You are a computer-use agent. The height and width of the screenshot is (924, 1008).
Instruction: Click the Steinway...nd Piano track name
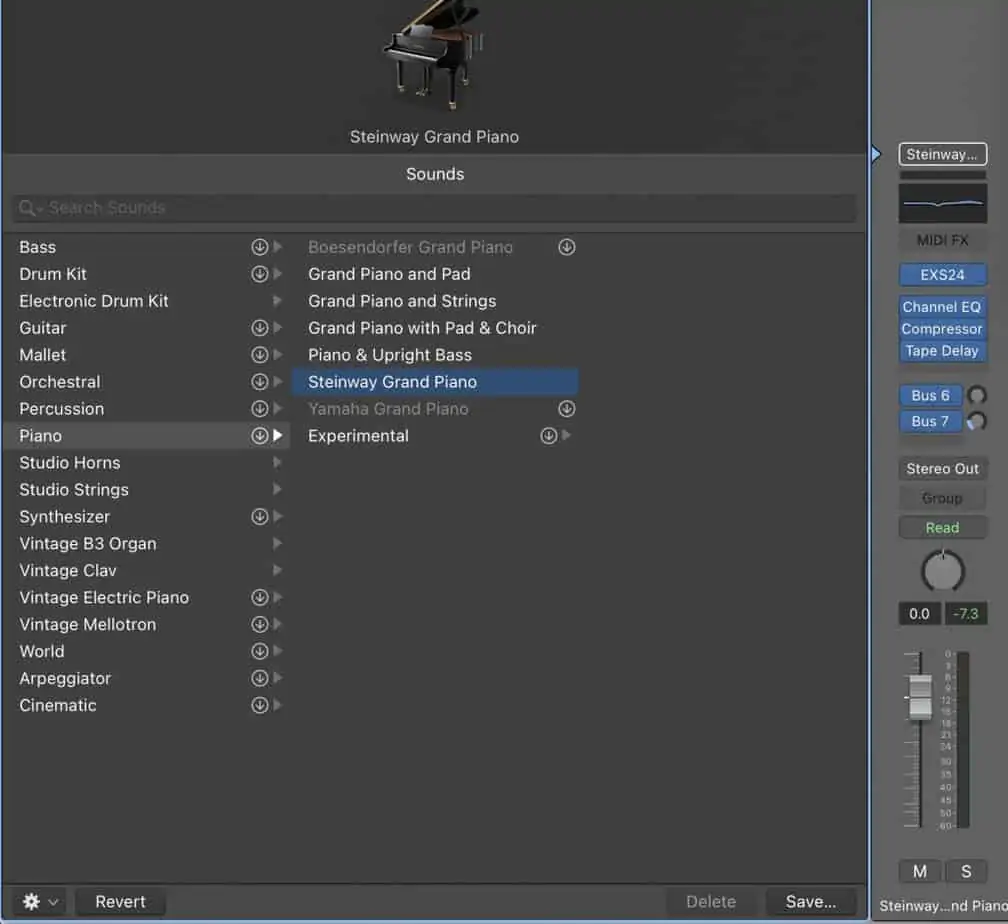click(x=943, y=906)
